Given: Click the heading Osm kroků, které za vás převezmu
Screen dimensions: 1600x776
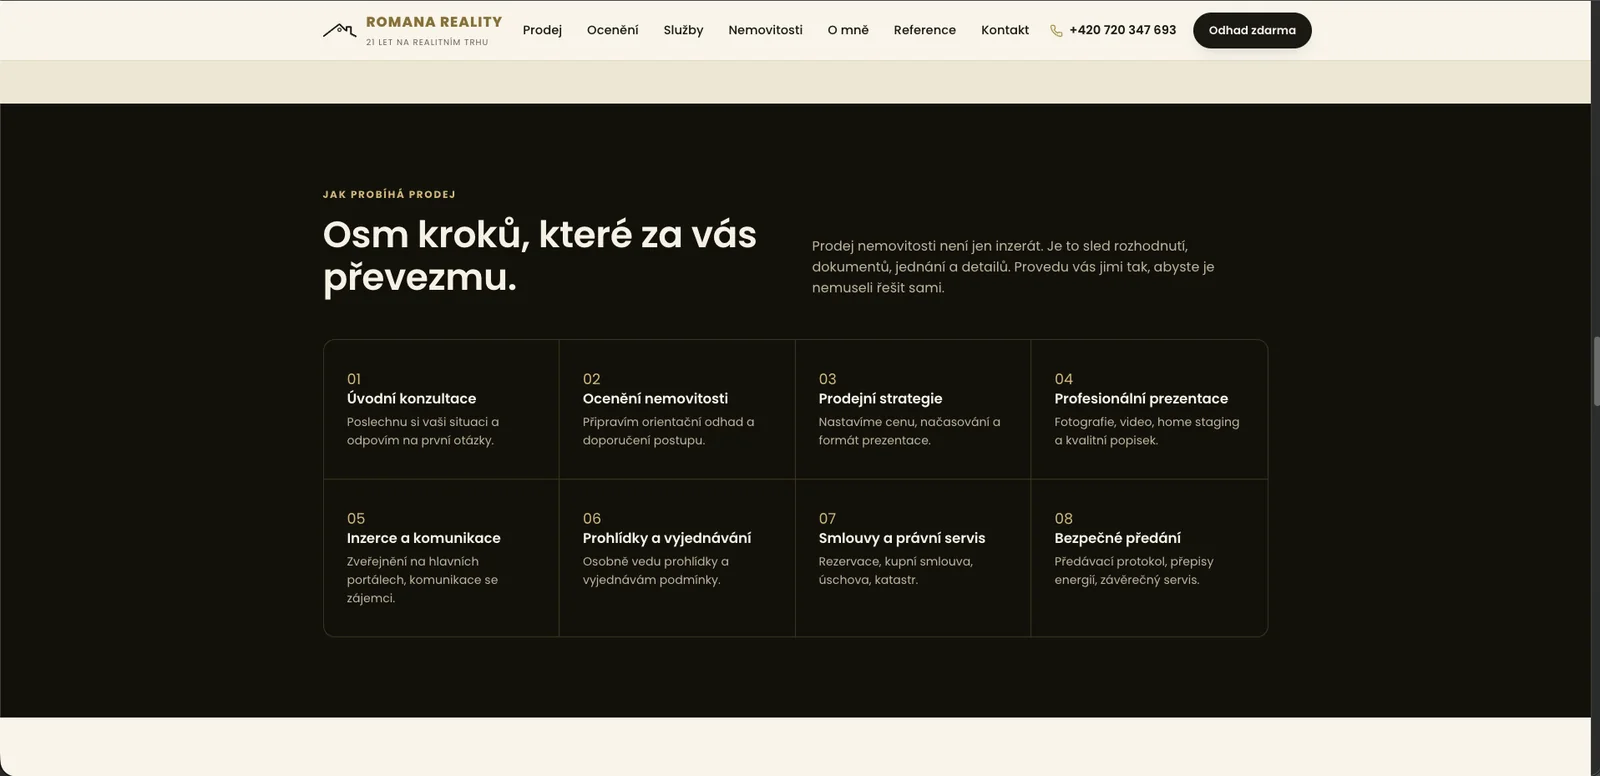Looking at the screenshot, I should click(x=539, y=255).
